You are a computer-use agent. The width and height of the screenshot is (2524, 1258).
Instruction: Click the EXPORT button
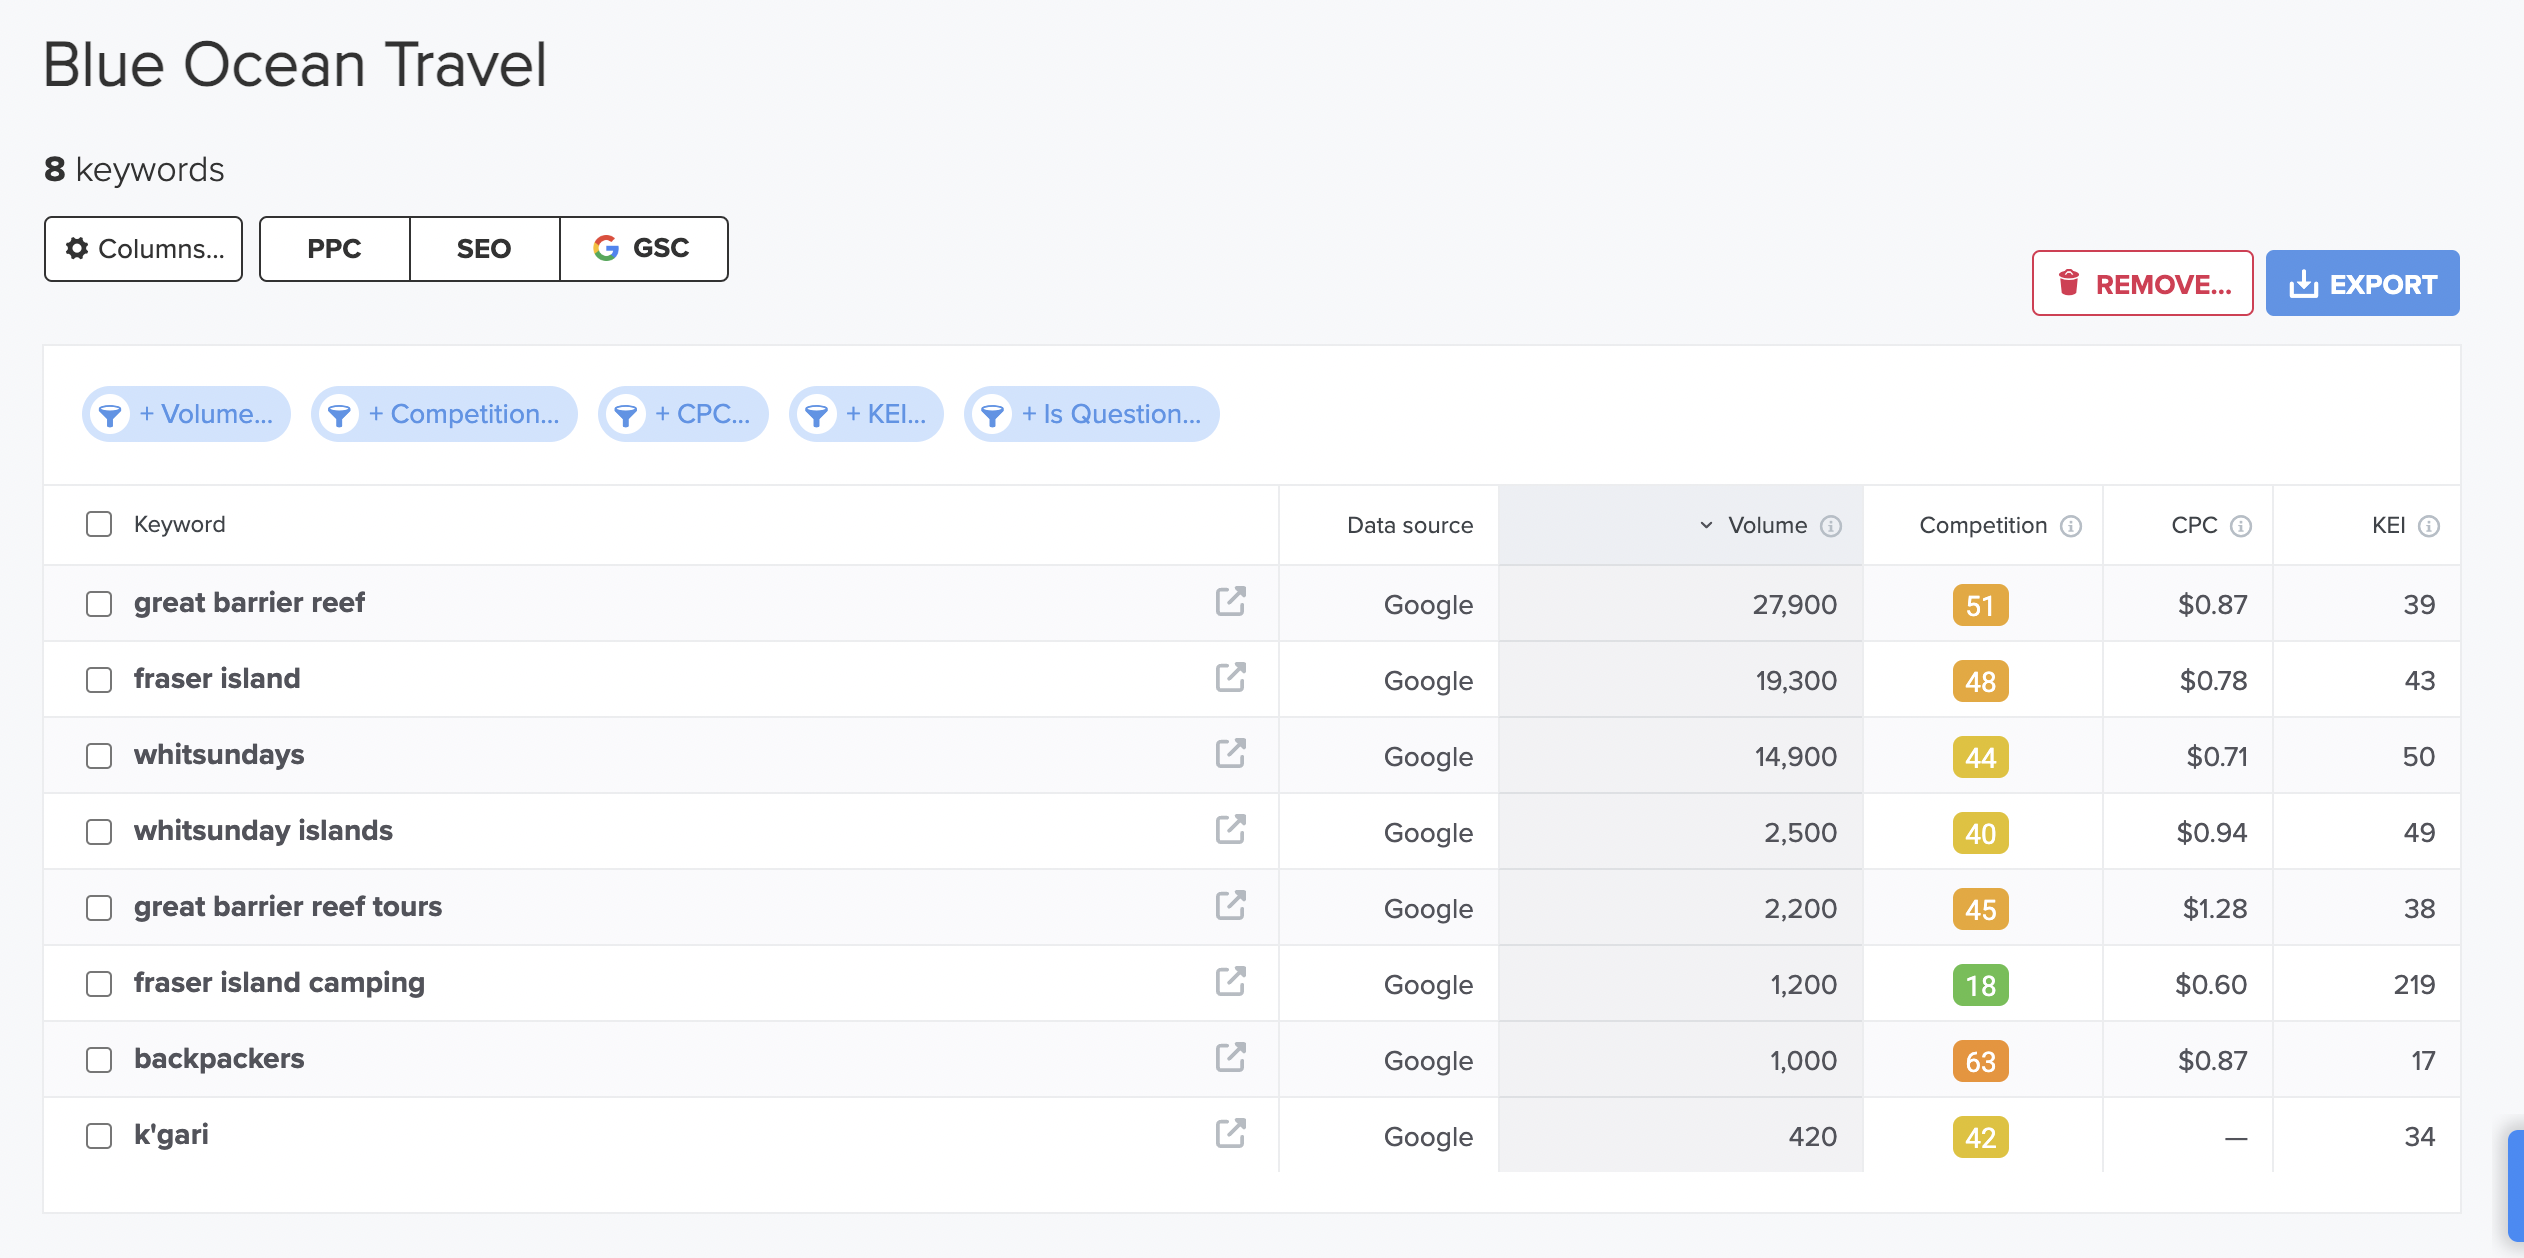point(2363,283)
